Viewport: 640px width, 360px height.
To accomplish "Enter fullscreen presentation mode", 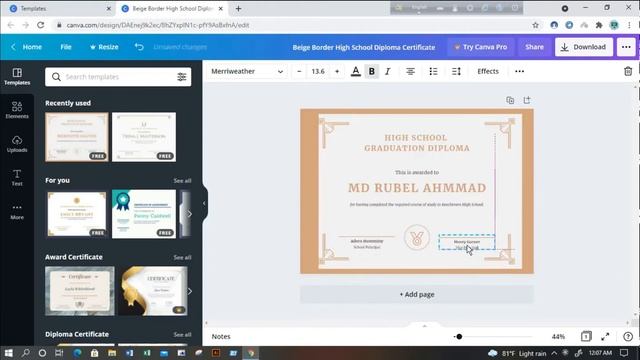I will [605, 336].
